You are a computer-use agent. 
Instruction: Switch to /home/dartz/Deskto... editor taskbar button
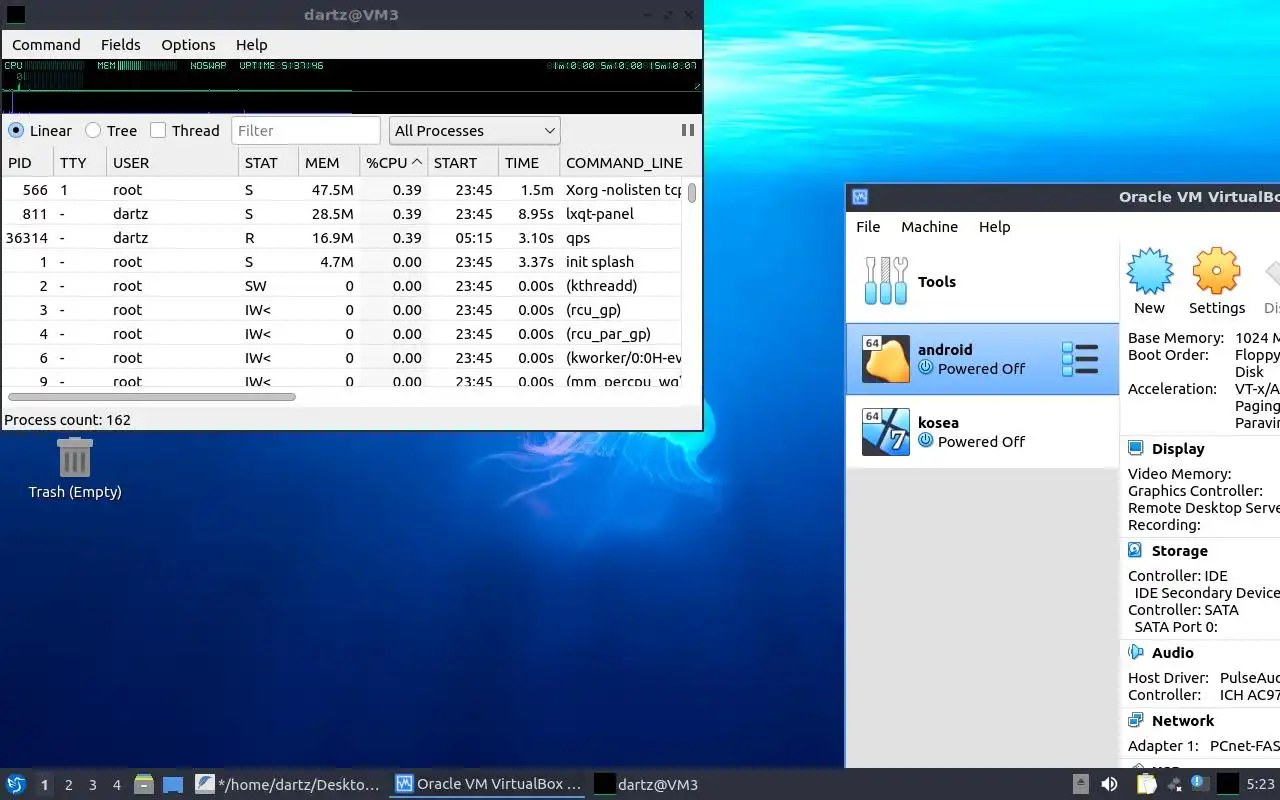pos(288,784)
